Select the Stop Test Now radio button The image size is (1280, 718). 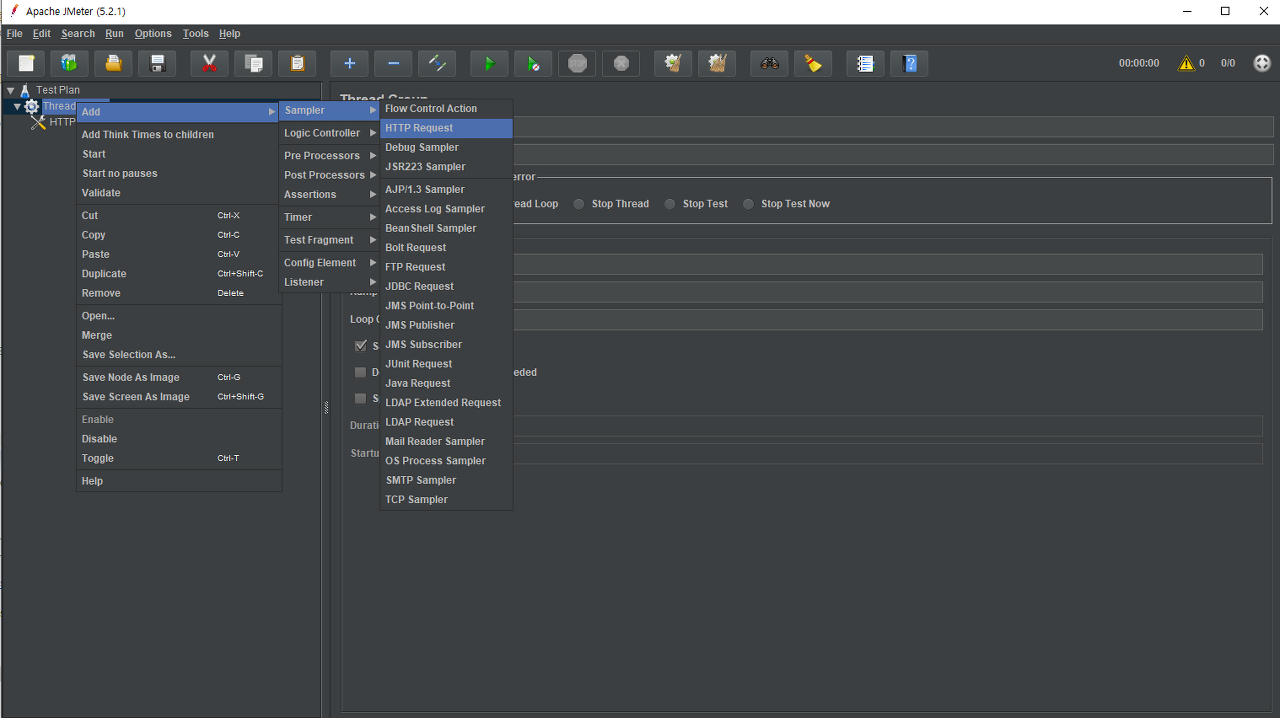coord(748,204)
